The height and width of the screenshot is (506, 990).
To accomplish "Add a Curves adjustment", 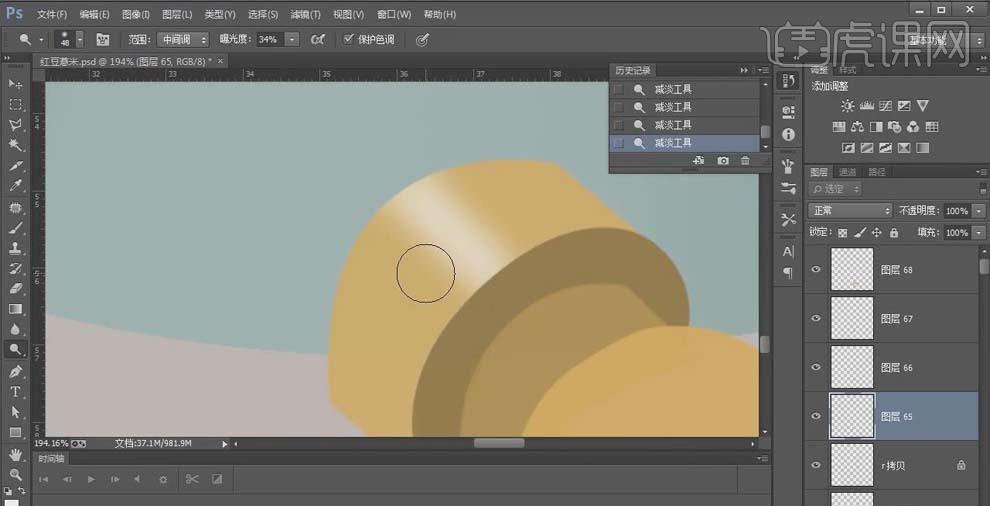I will [885, 106].
